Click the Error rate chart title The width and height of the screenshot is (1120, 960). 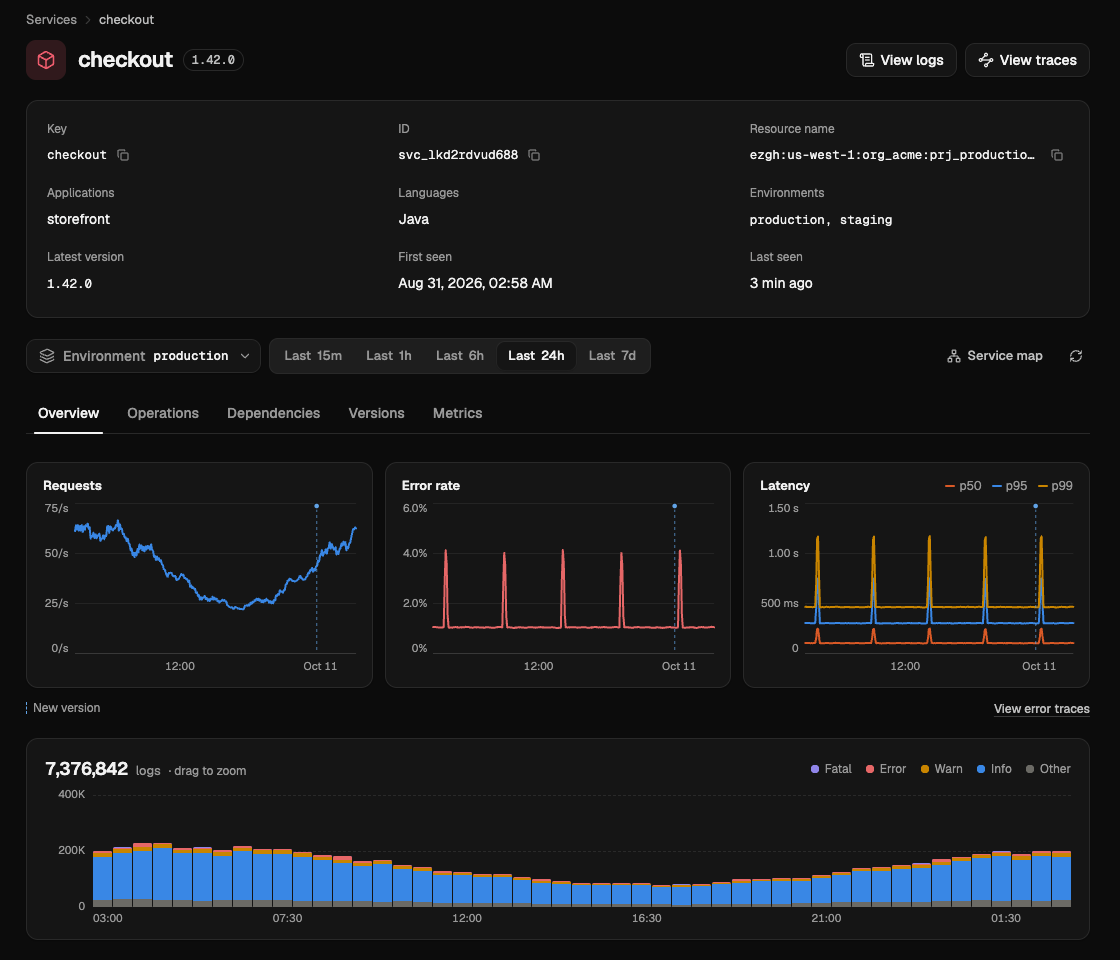pyautogui.click(x=431, y=486)
